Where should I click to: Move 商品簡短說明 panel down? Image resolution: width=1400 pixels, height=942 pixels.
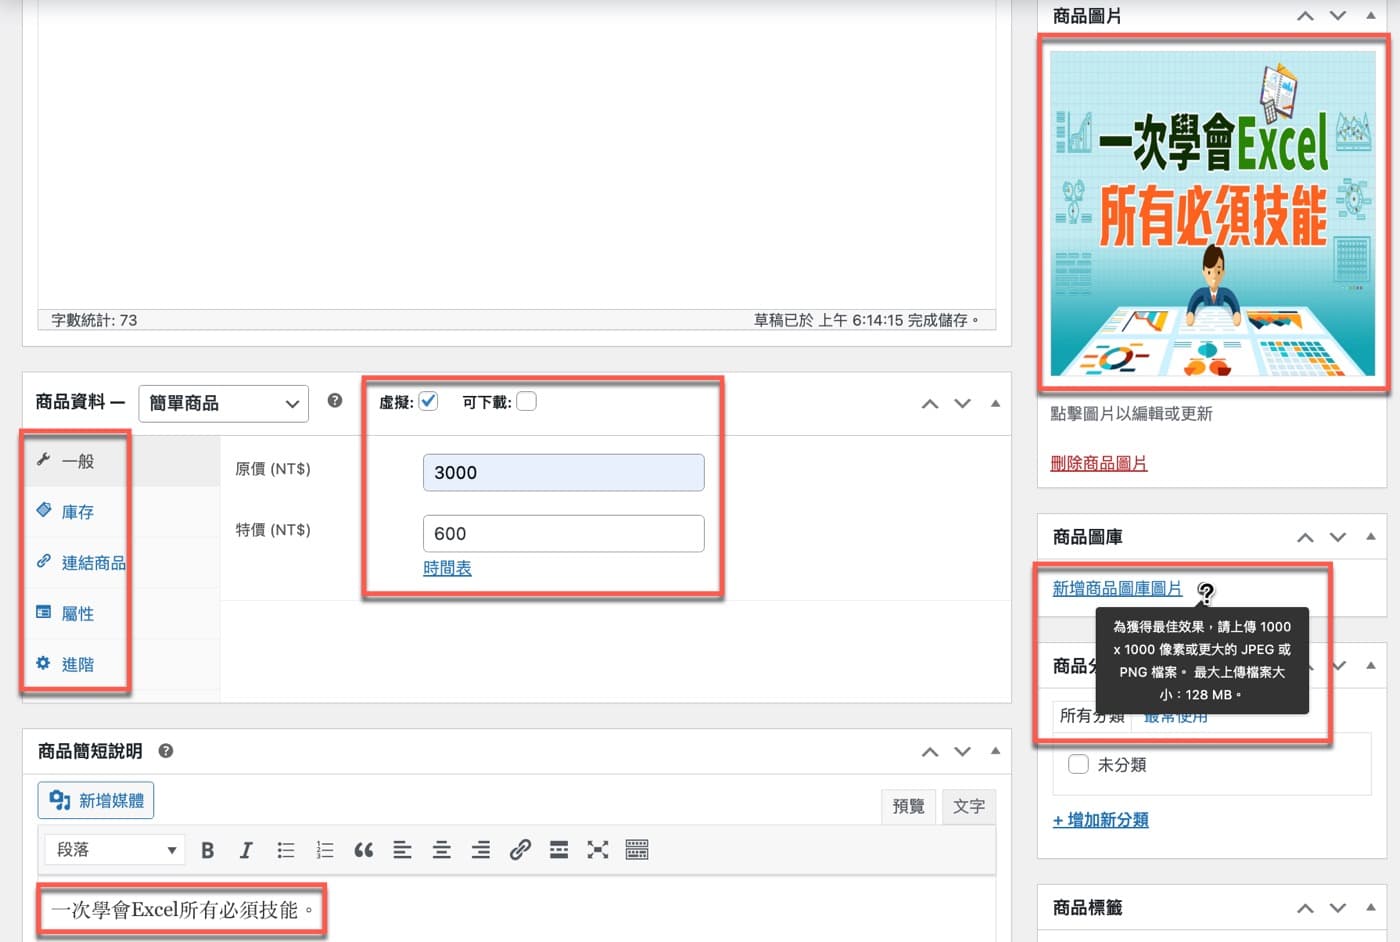pos(962,752)
